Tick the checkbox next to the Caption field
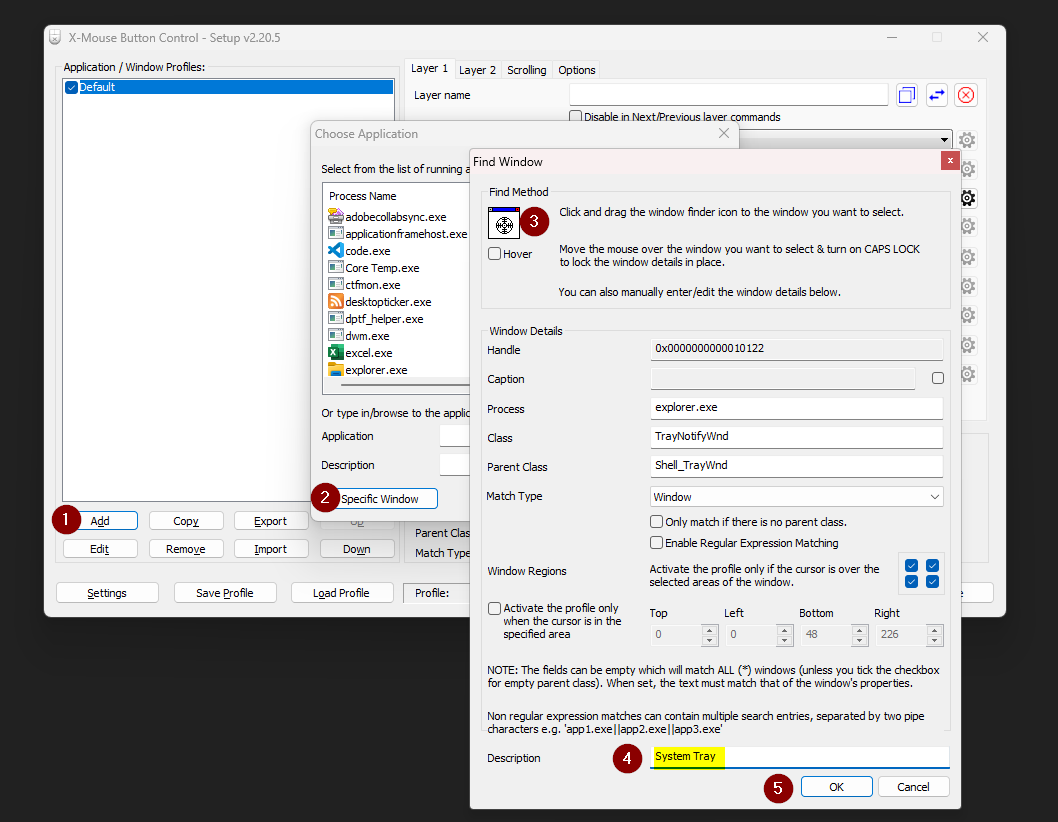Viewport: 1058px width, 822px height. point(938,378)
